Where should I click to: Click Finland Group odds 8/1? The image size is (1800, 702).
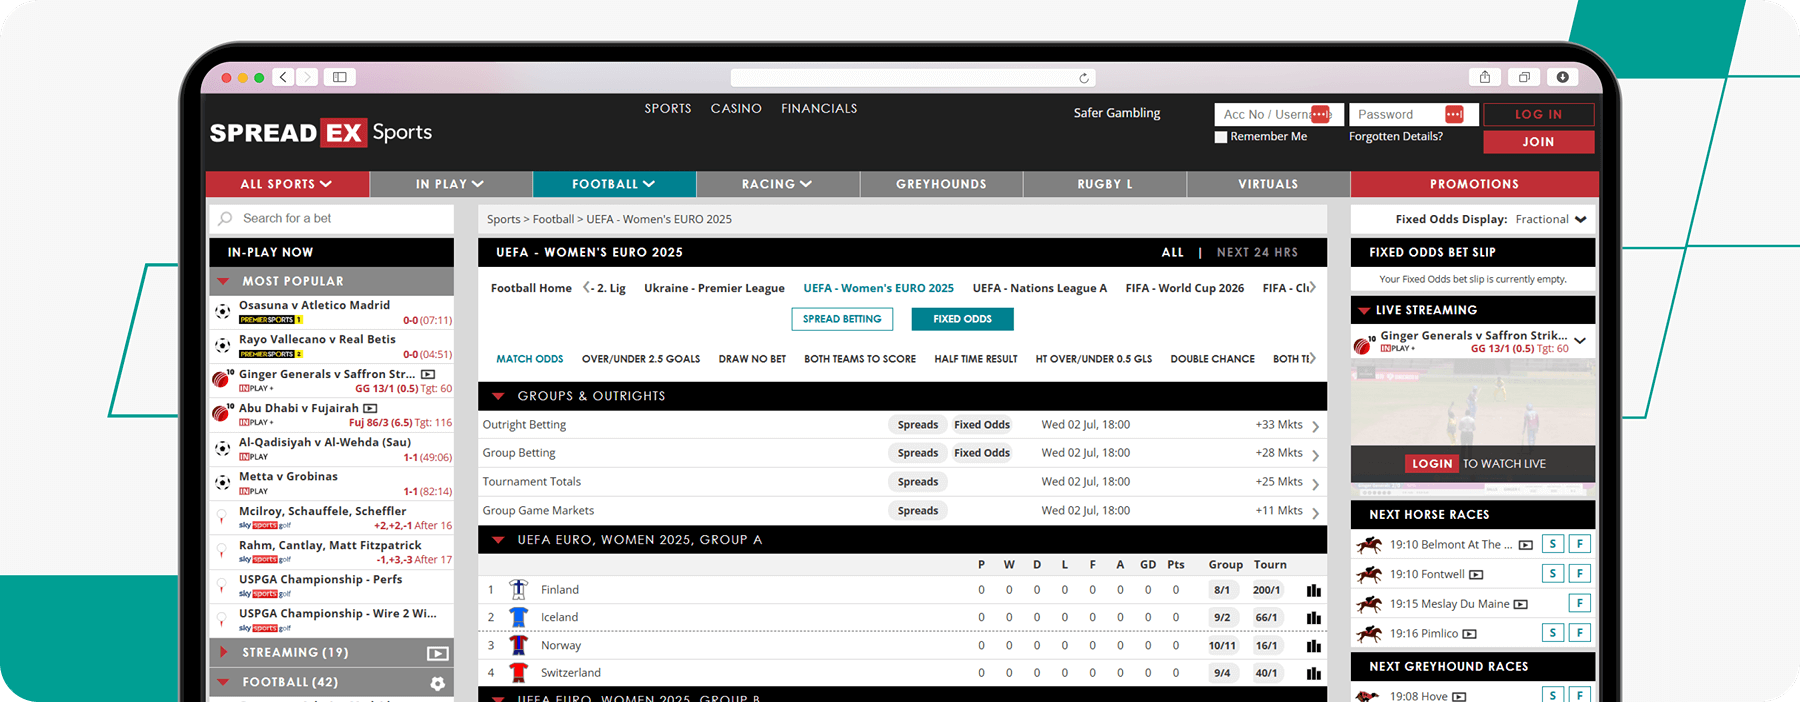[x=1222, y=590]
